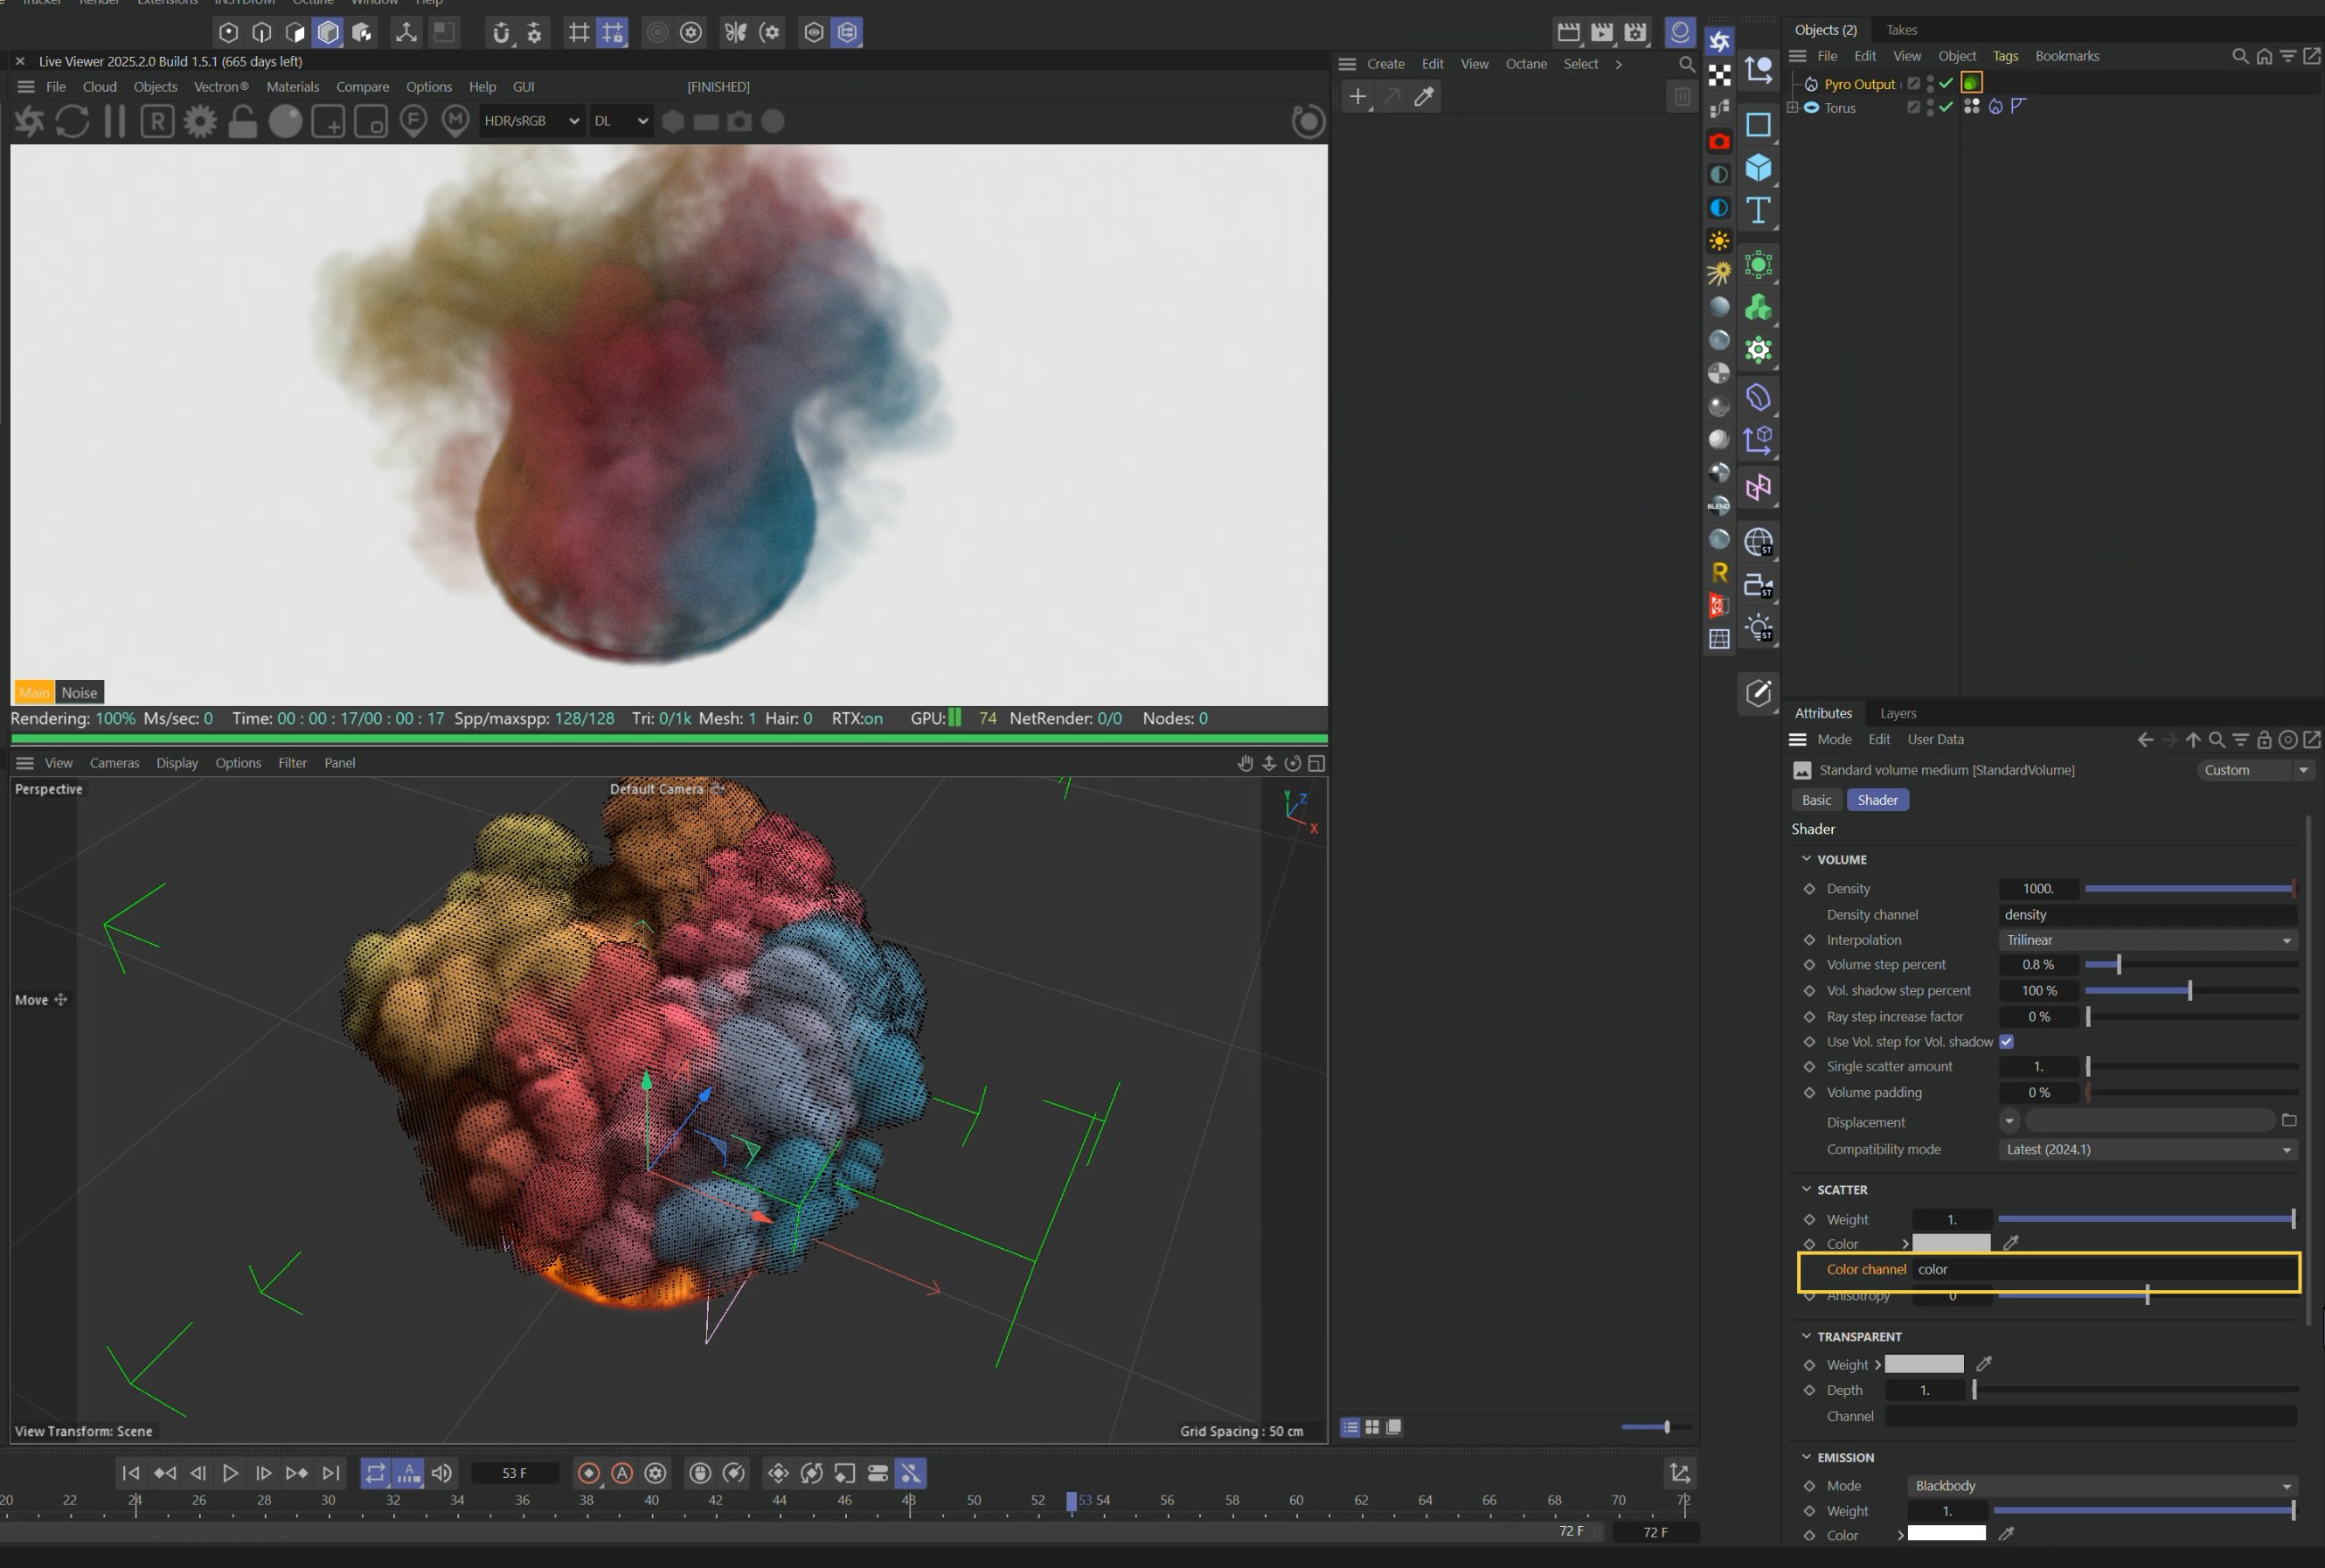2325x1568 pixels.
Task: Toggle the Live Viewer lock icon
Action: tap(242, 122)
